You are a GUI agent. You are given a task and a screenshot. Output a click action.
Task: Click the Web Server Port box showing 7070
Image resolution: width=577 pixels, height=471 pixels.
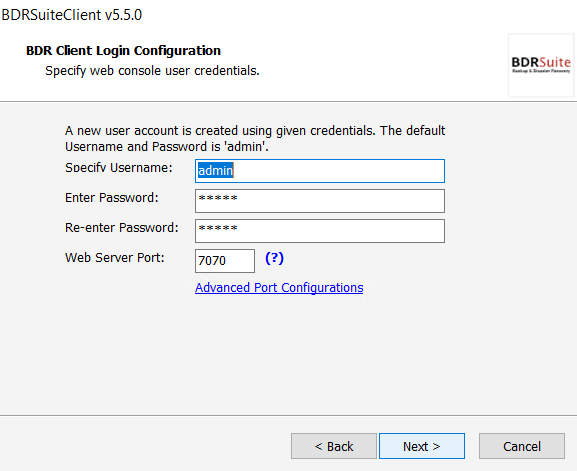tap(225, 261)
